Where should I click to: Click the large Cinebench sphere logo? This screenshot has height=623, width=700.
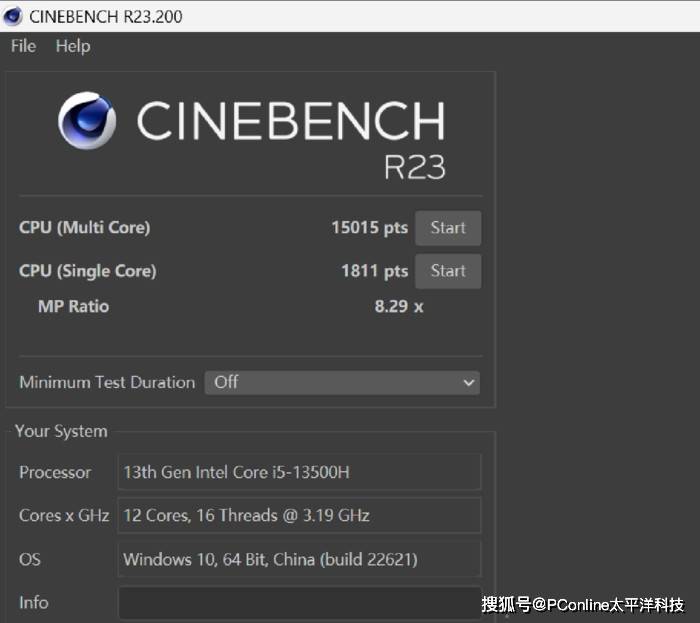click(x=87, y=120)
